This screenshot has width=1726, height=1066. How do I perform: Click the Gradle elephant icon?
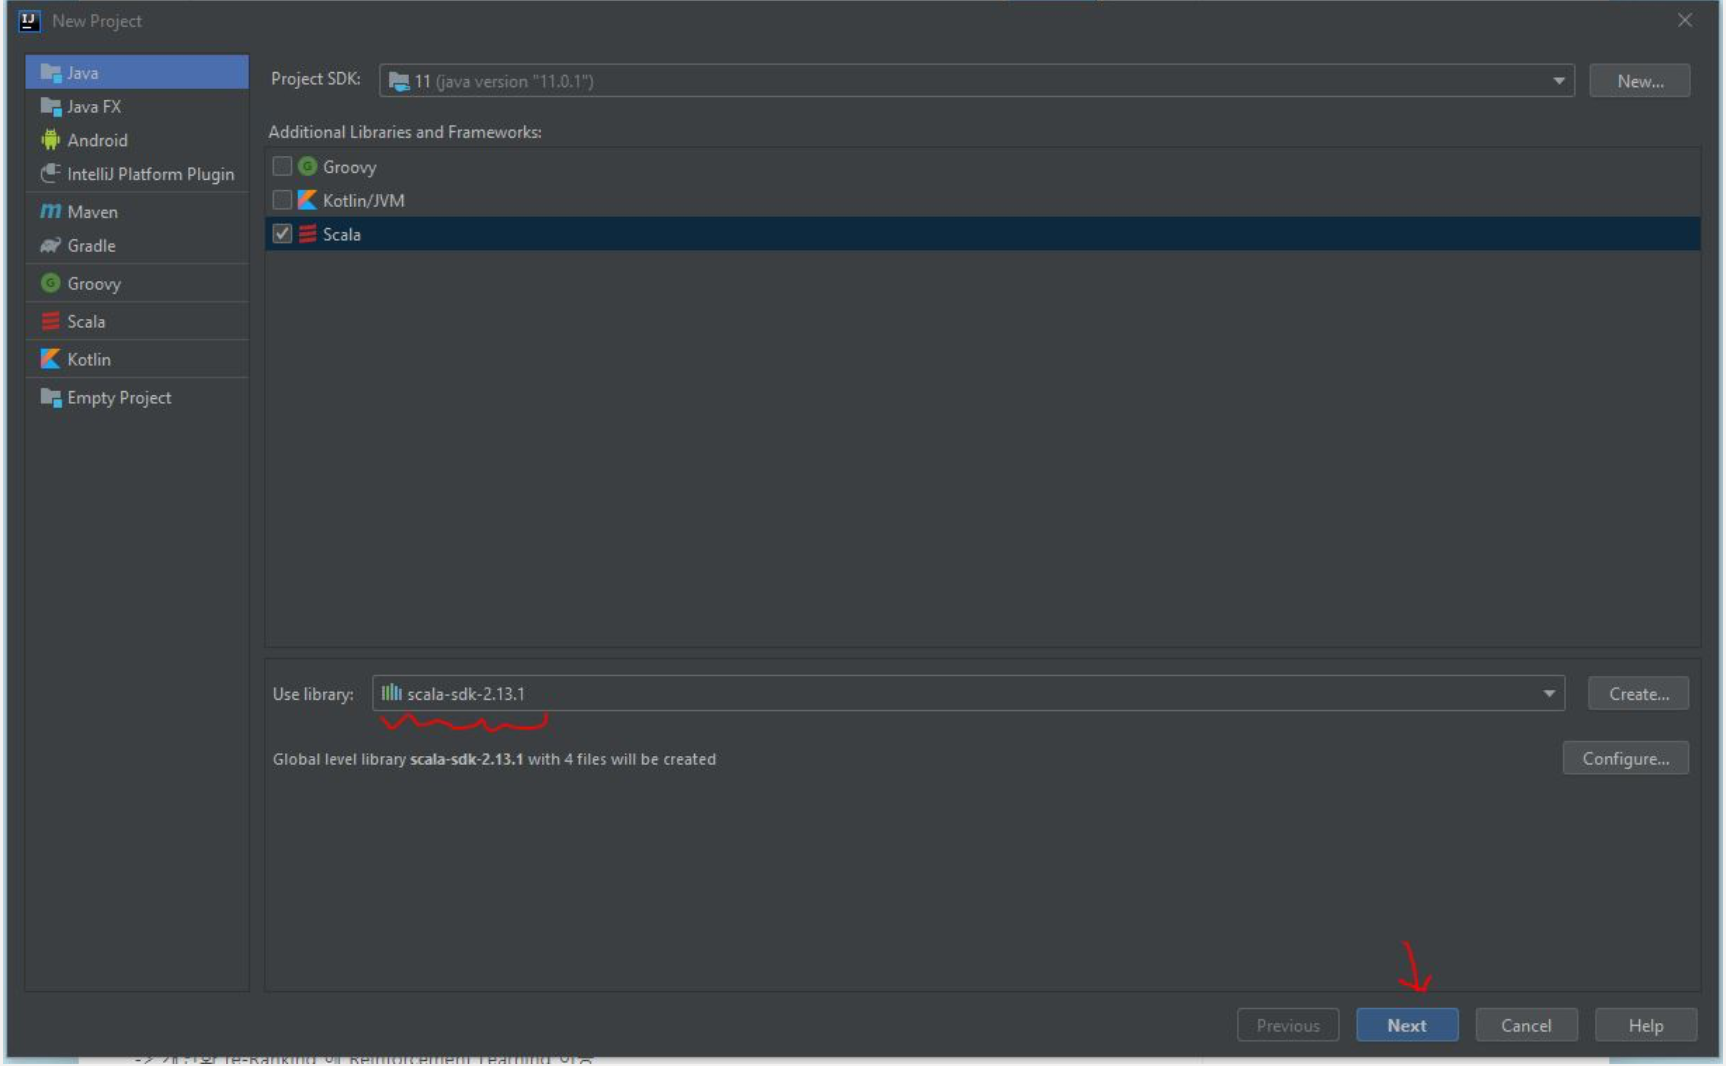point(50,246)
